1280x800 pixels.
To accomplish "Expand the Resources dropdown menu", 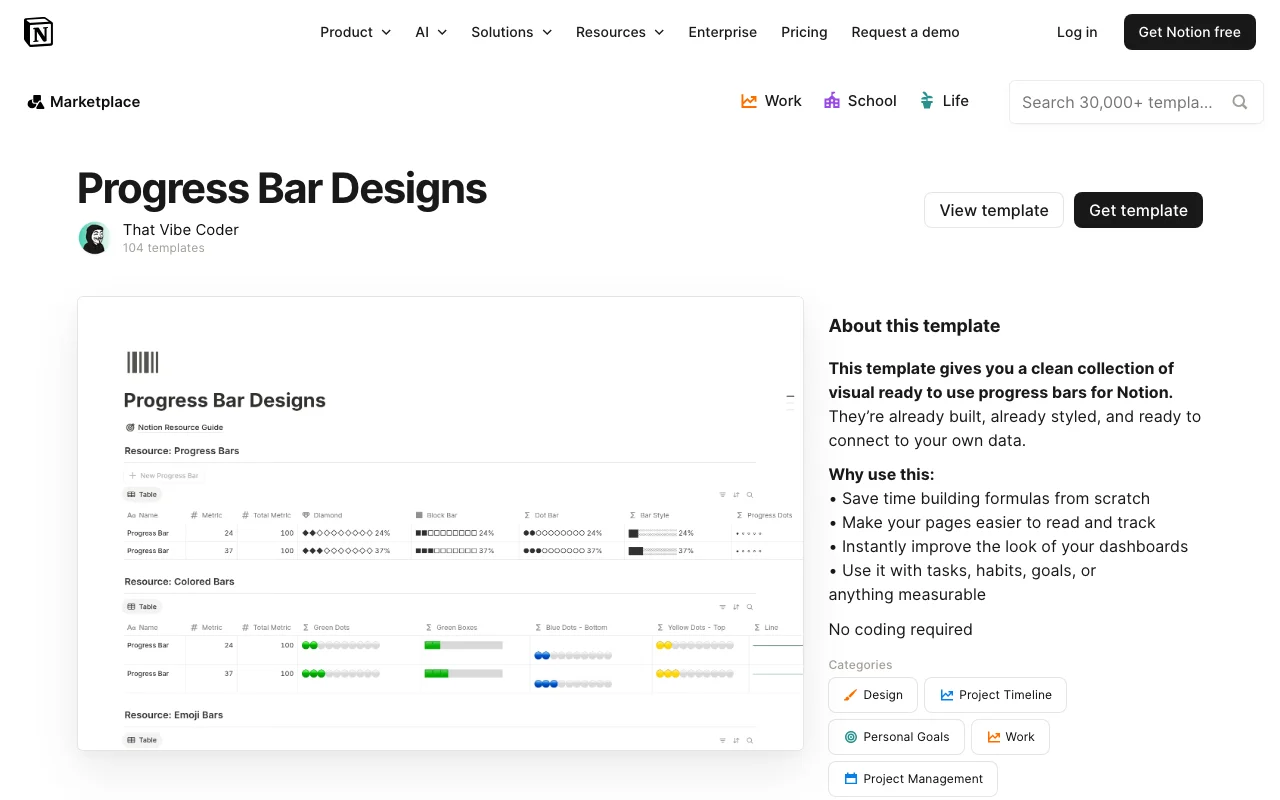I will tap(620, 32).
